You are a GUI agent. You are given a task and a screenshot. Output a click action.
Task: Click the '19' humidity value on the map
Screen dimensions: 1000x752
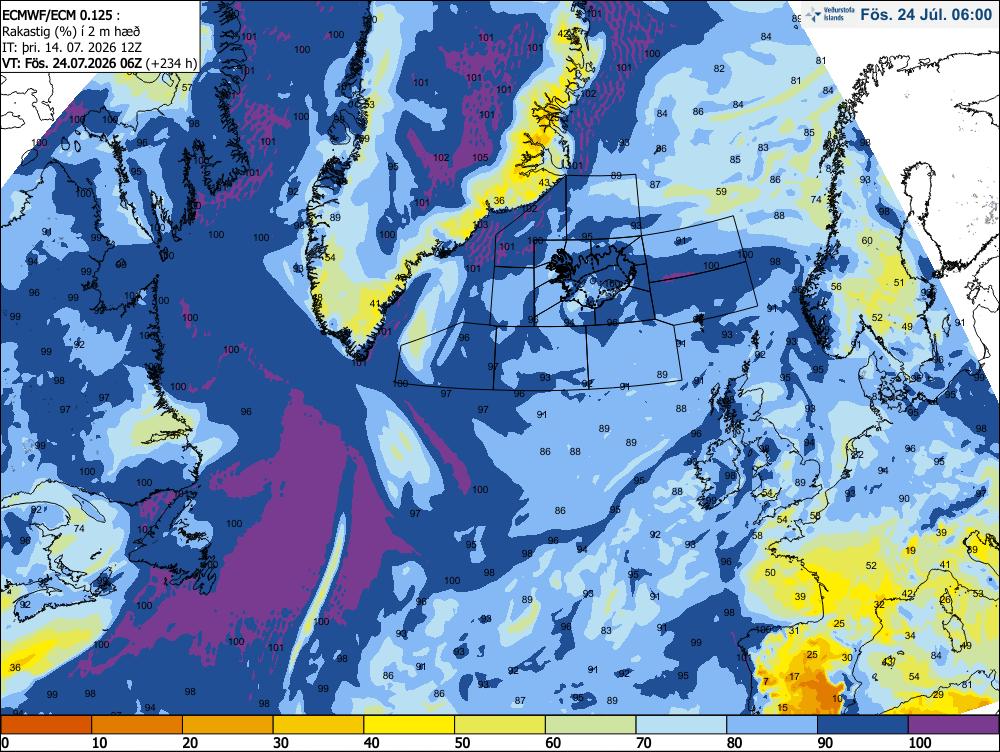pyautogui.click(x=910, y=550)
